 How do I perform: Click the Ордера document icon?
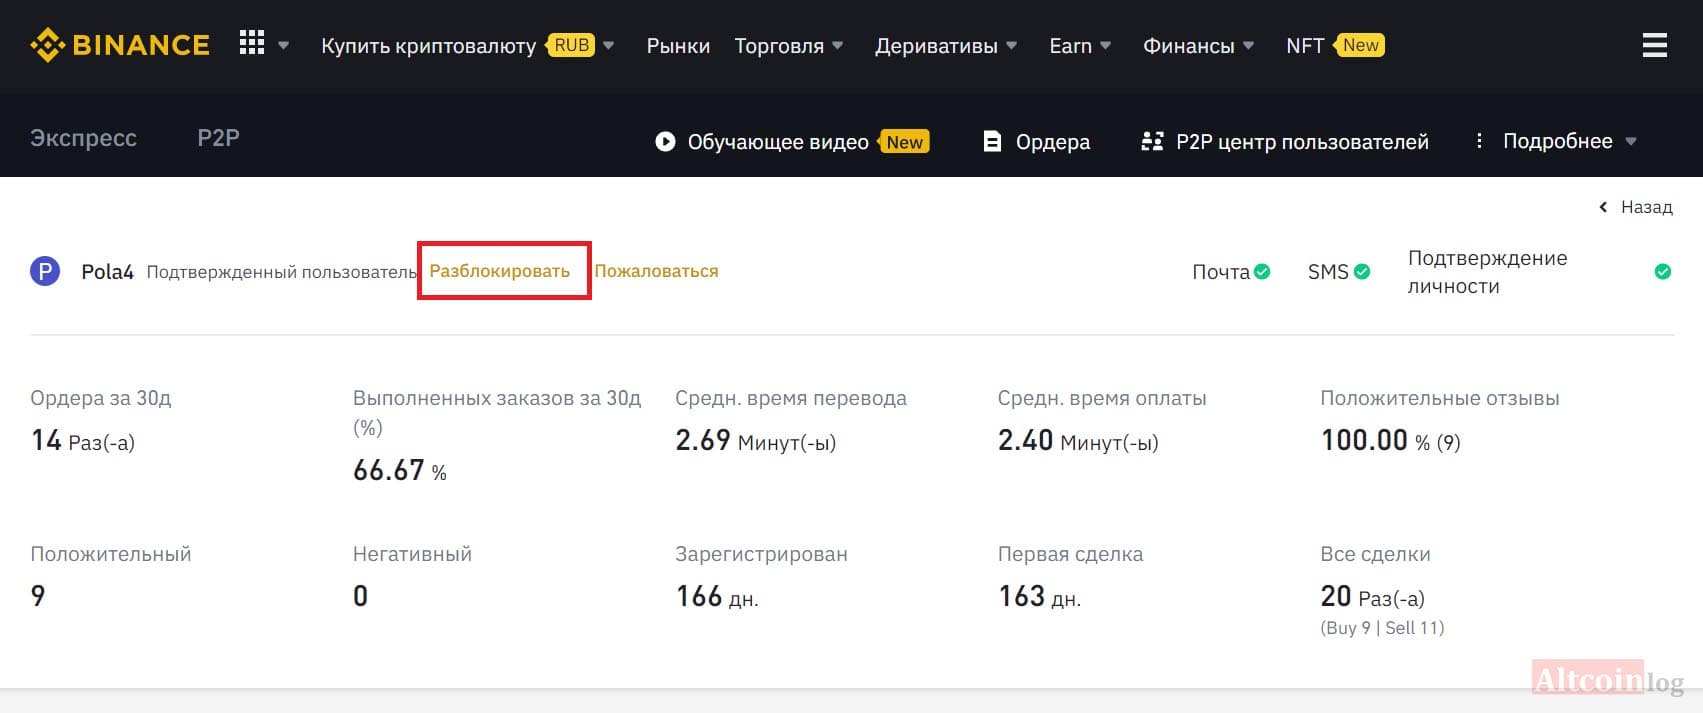[x=992, y=142]
